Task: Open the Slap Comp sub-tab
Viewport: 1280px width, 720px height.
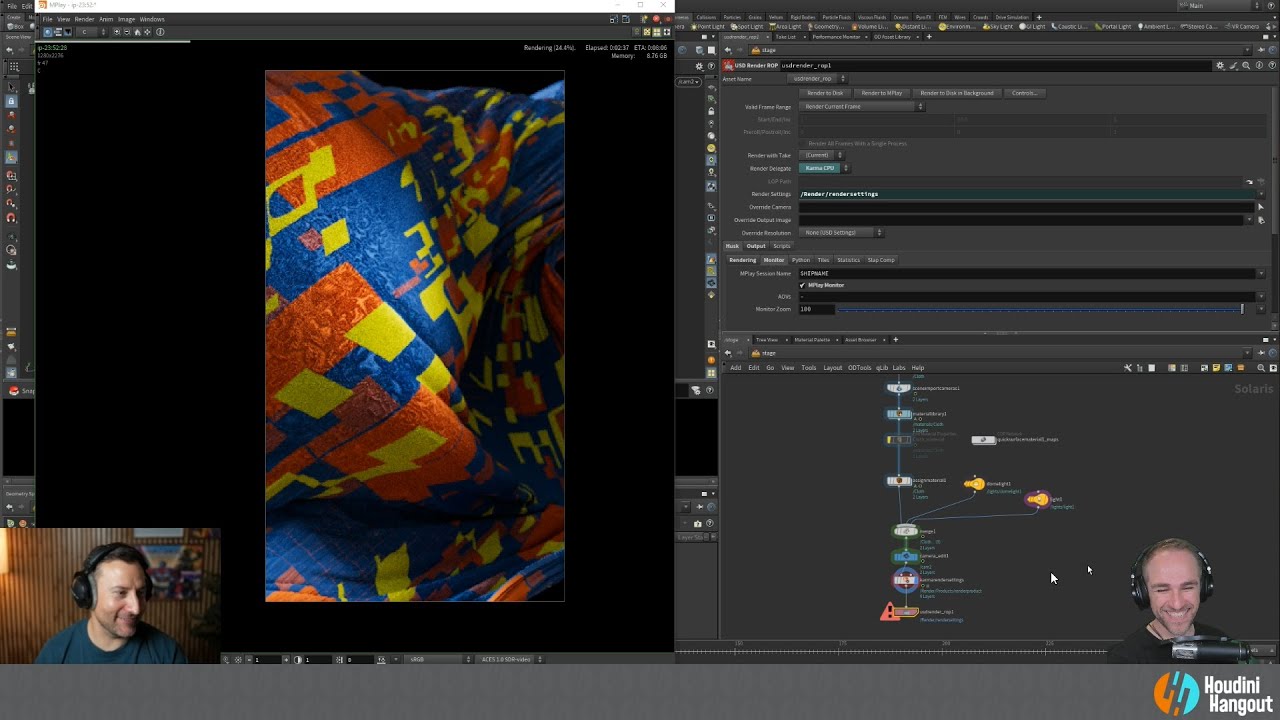Action: pyautogui.click(x=881, y=260)
